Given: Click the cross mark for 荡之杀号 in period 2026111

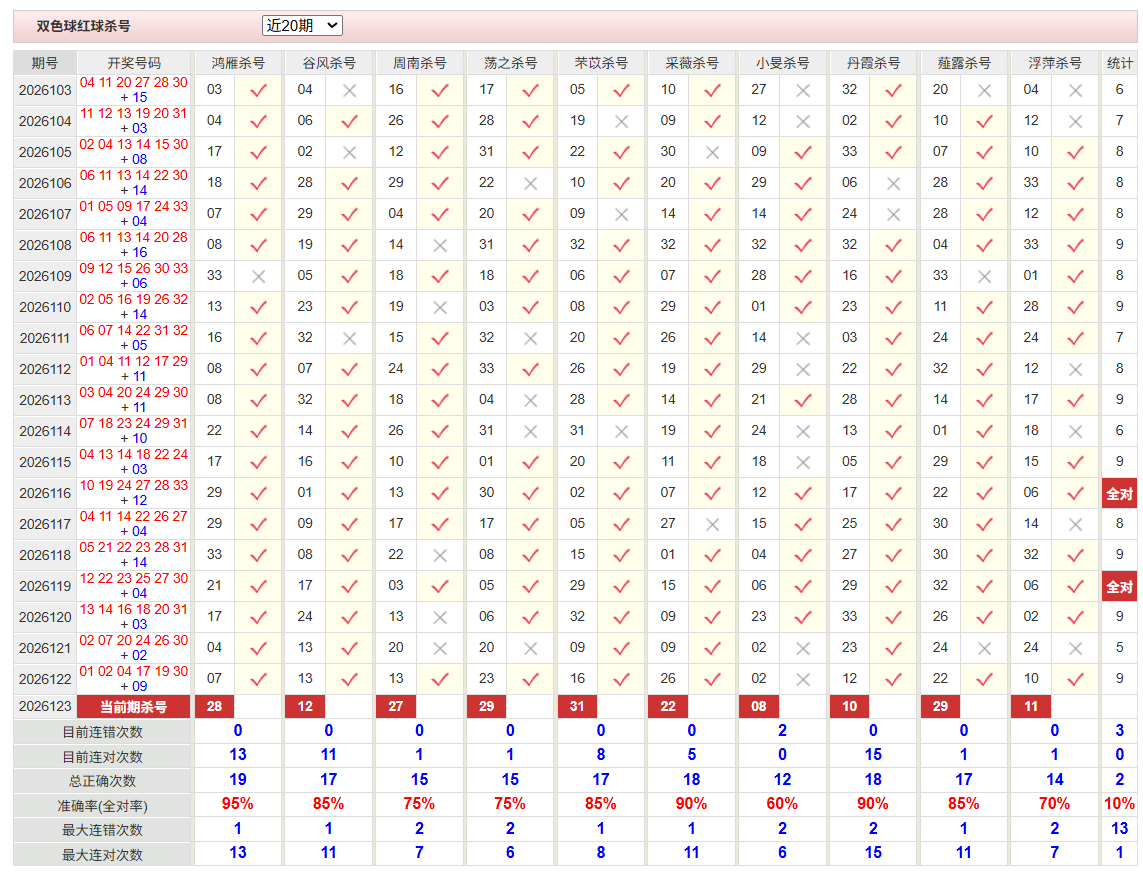Looking at the screenshot, I should 531,338.
